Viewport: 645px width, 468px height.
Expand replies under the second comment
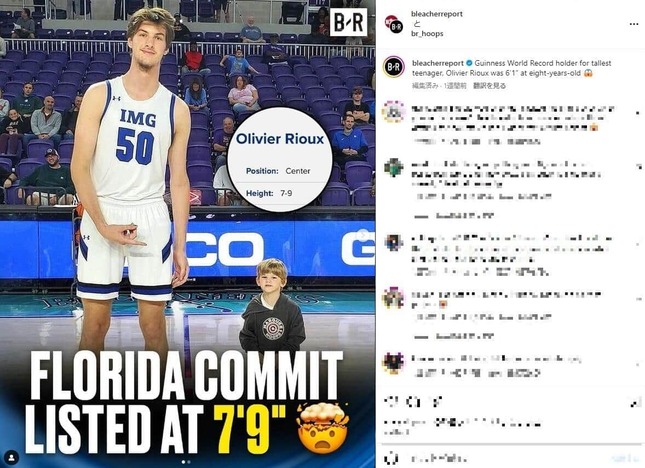454,215
